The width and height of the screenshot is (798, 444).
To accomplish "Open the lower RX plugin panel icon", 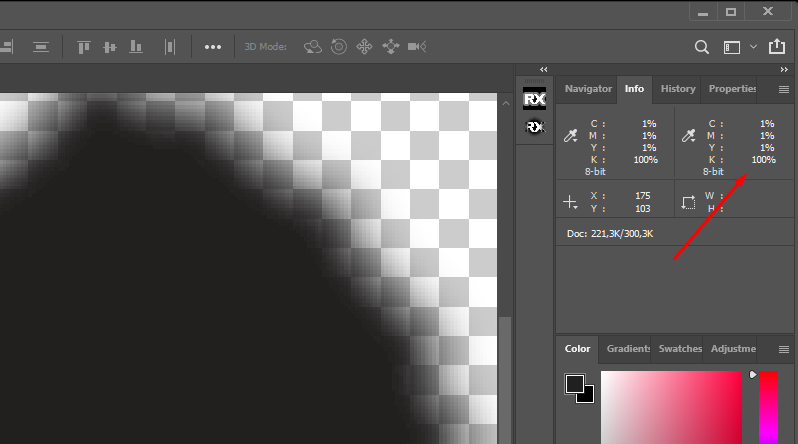I will [534, 127].
